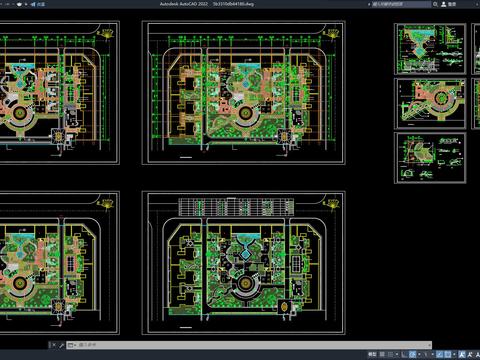Toggle polar tracking in status bar
480x360 pixels.
412,354
